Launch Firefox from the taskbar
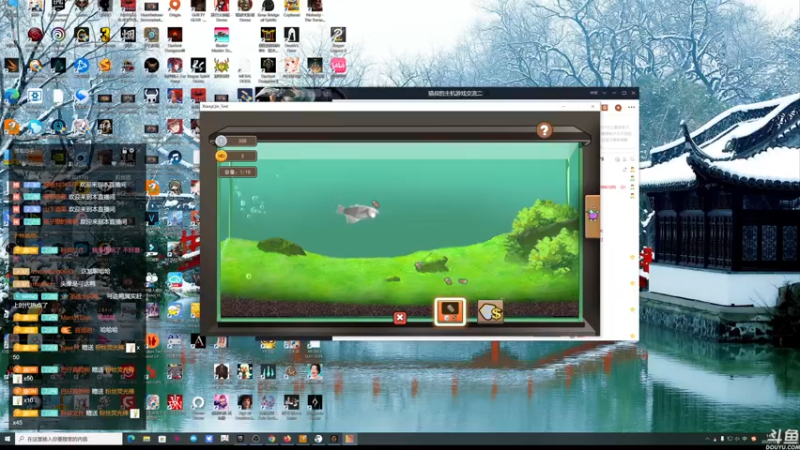800x450 pixels. [x=287, y=439]
